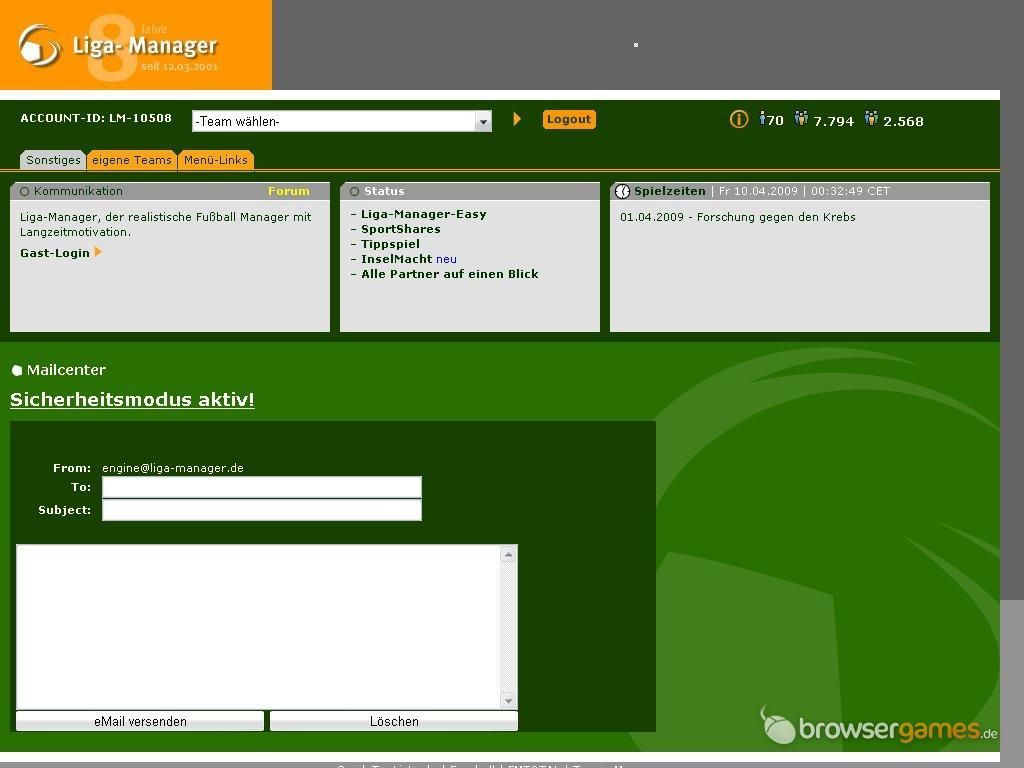This screenshot has height=768, width=1024.
Task: Click the engine@liga-manager.de sender address
Action: 173,468
